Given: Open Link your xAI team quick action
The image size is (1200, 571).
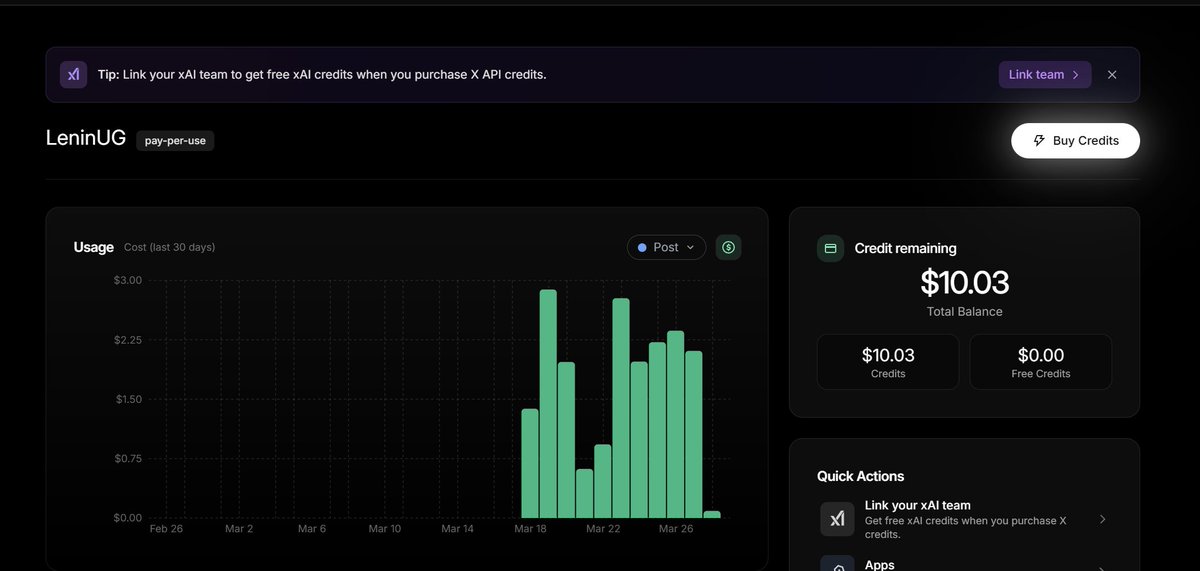Looking at the screenshot, I should coord(964,520).
